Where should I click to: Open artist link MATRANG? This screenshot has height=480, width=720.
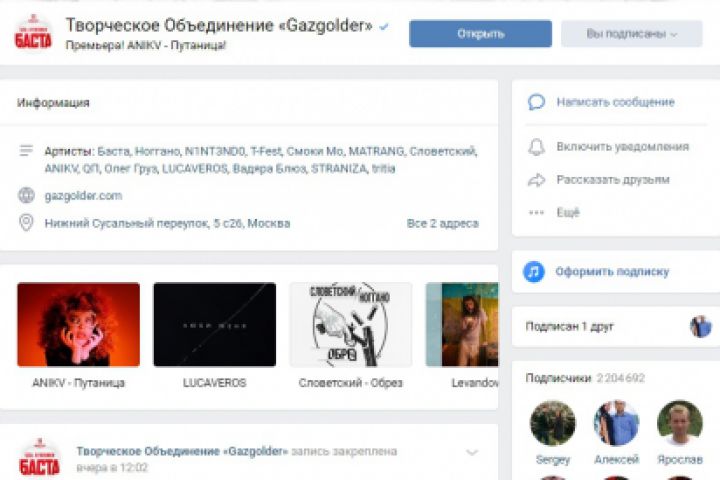(376, 151)
